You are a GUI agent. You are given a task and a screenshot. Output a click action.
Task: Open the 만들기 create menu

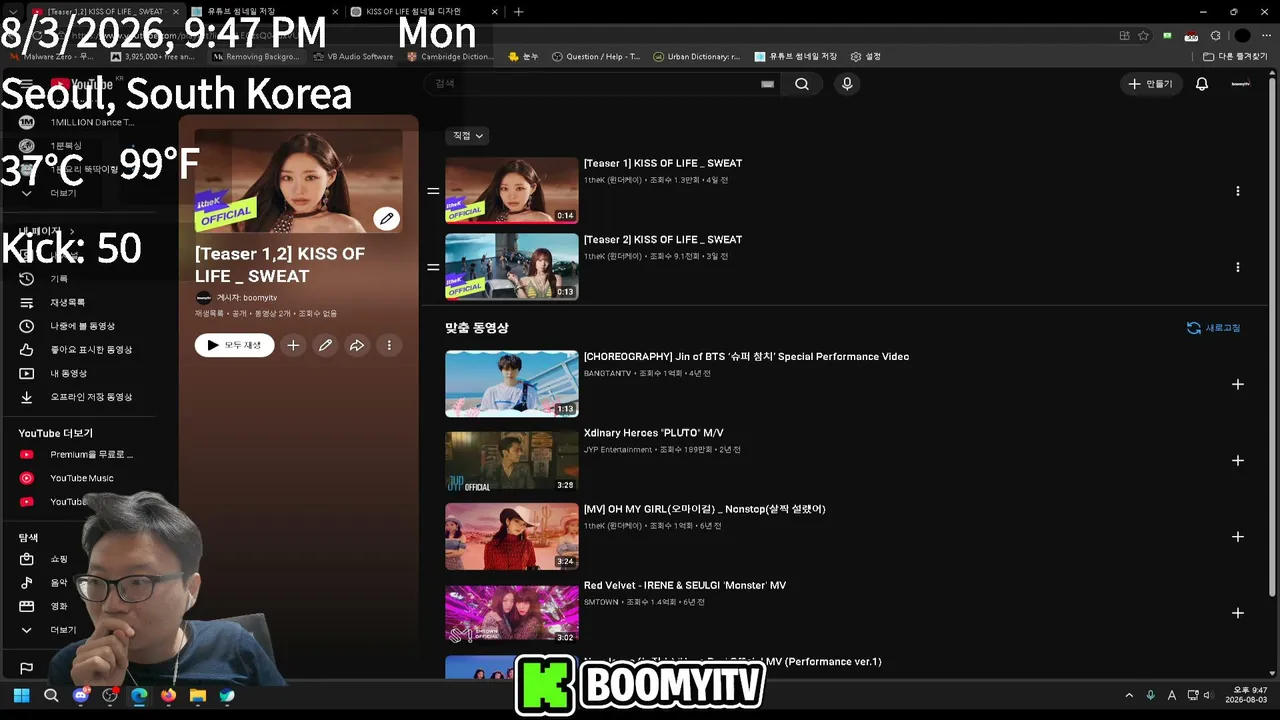(x=1150, y=84)
